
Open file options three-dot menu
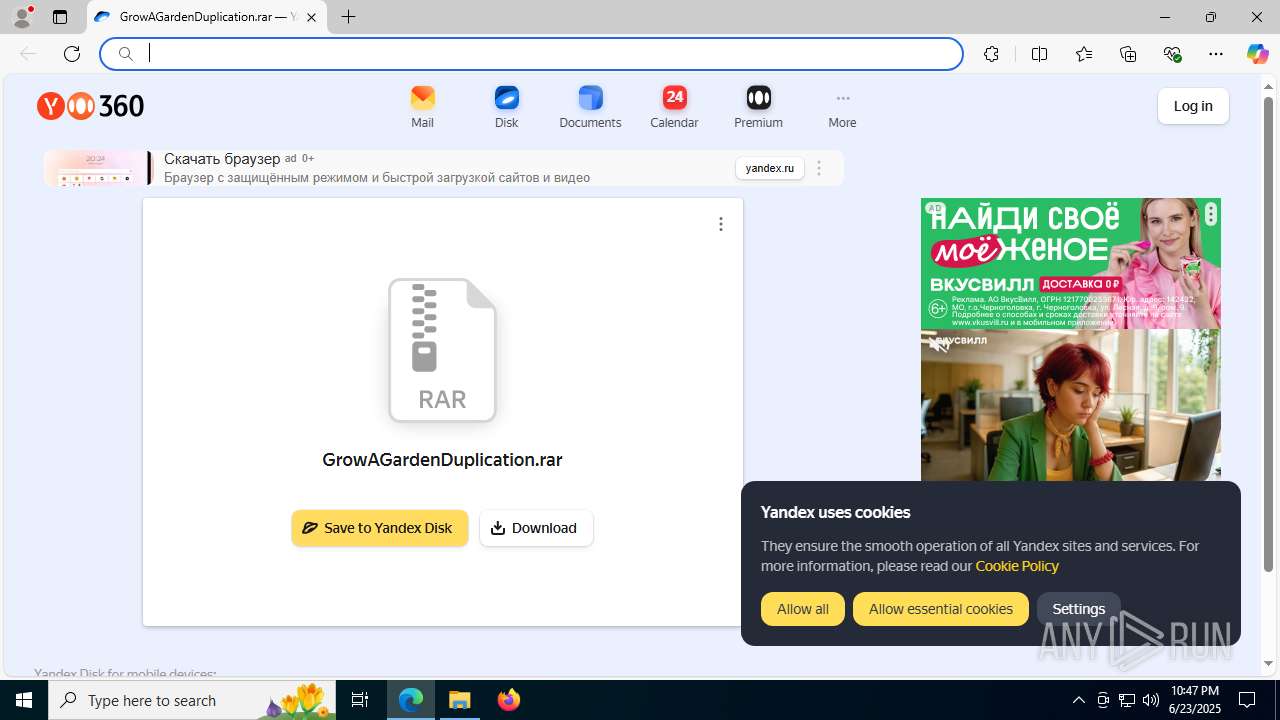(720, 224)
